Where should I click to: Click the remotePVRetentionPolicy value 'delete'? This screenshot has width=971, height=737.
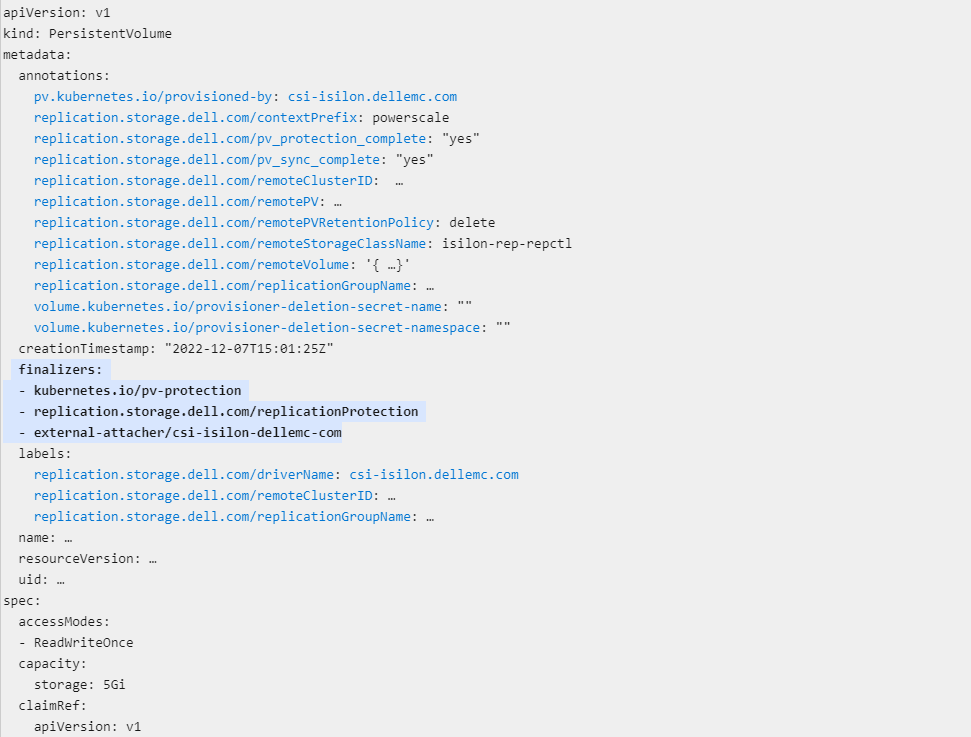pos(472,223)
